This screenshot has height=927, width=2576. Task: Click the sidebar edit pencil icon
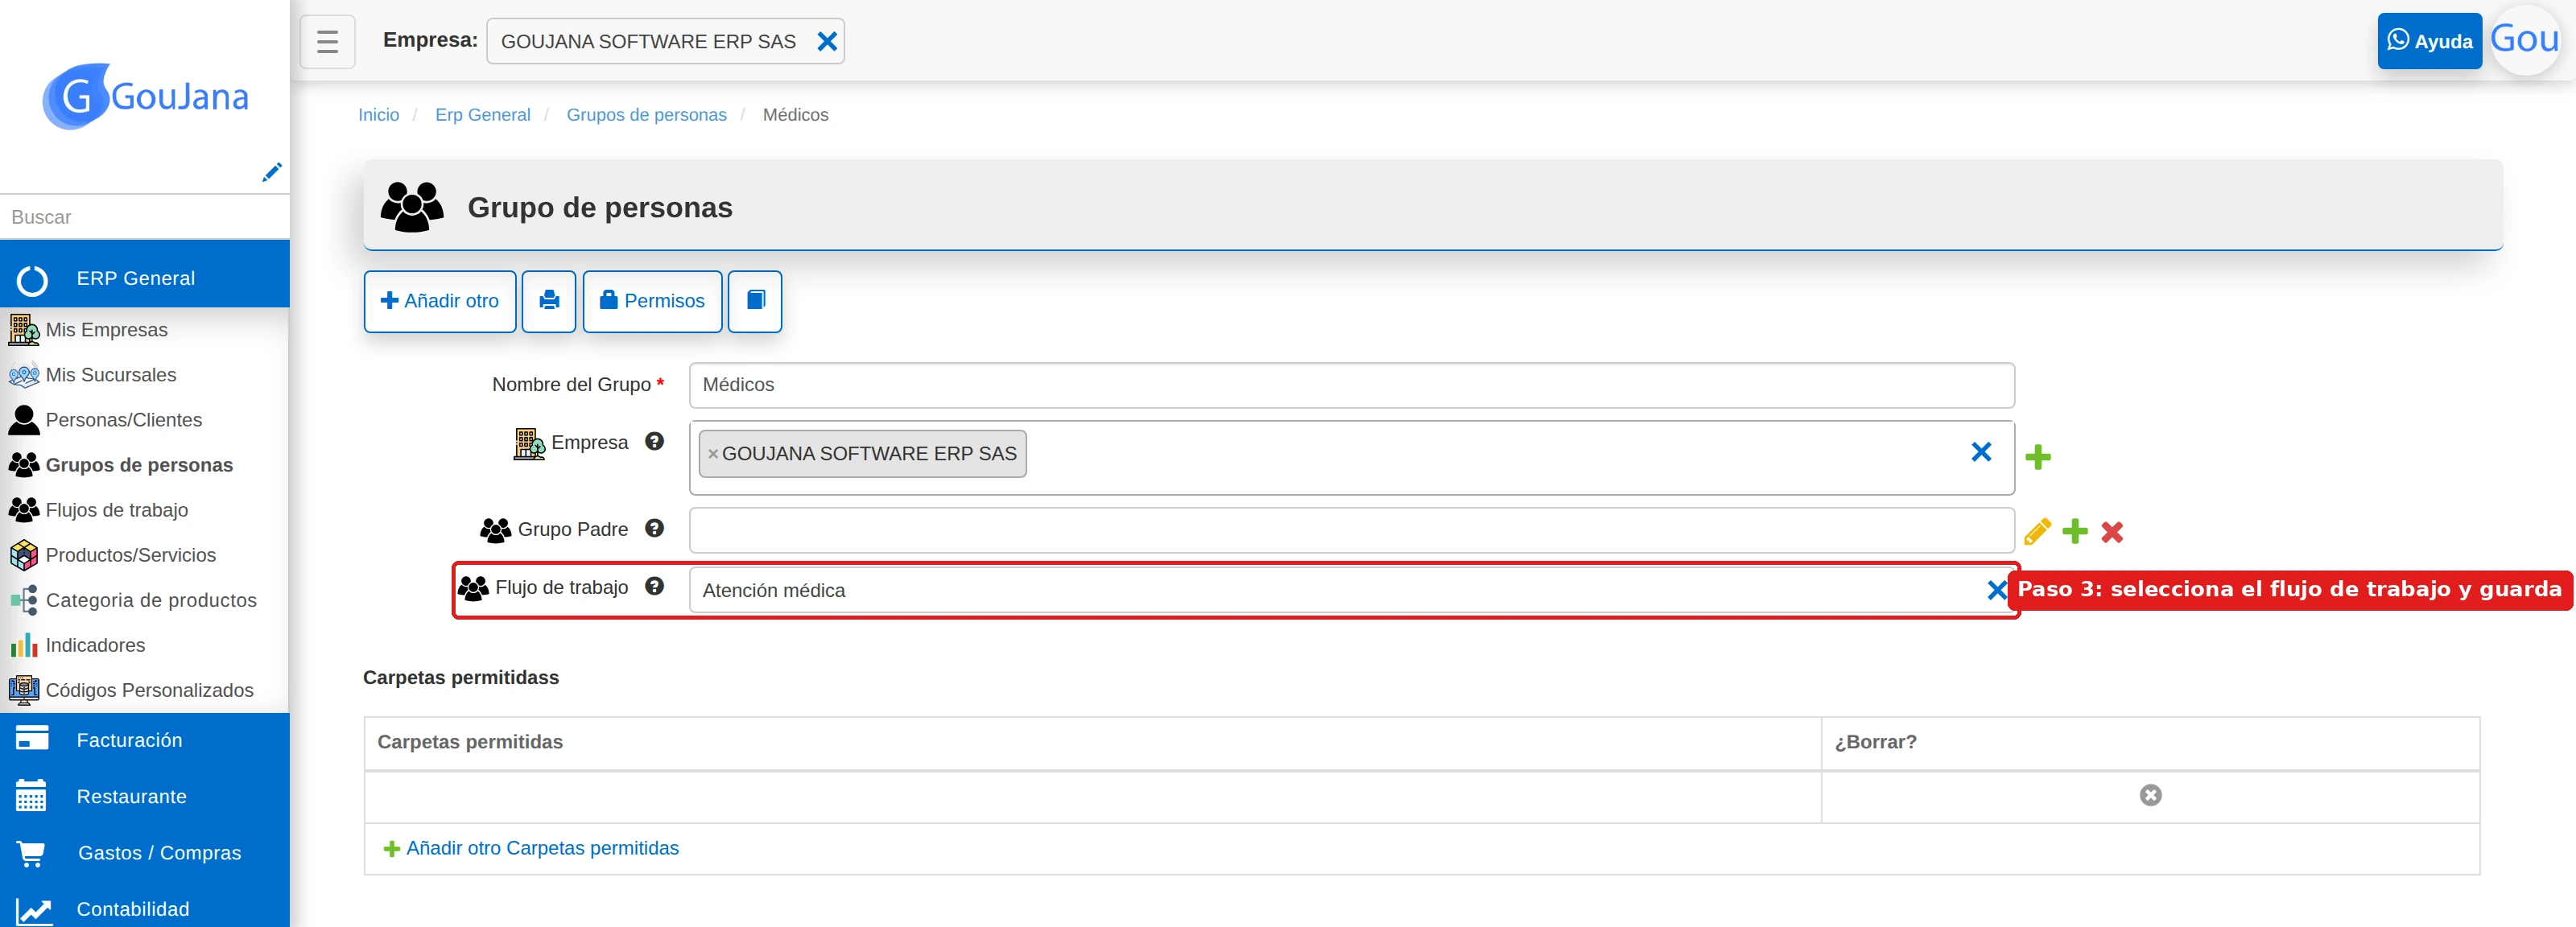point(271,172)
